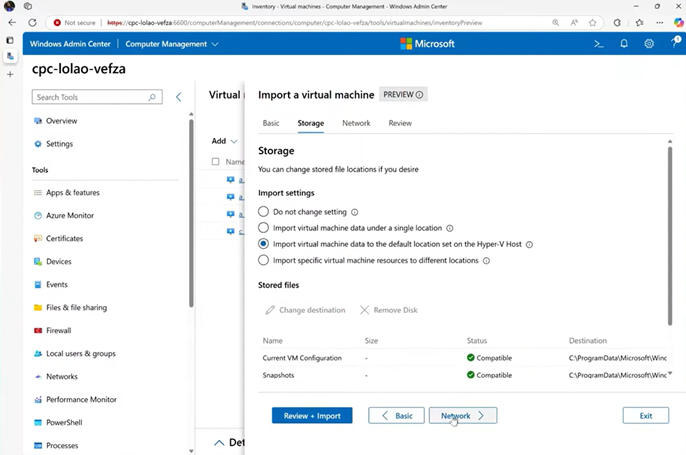Click Name header in Stored files table
Viewport: 686px width, 455px height.
[273, 341]
